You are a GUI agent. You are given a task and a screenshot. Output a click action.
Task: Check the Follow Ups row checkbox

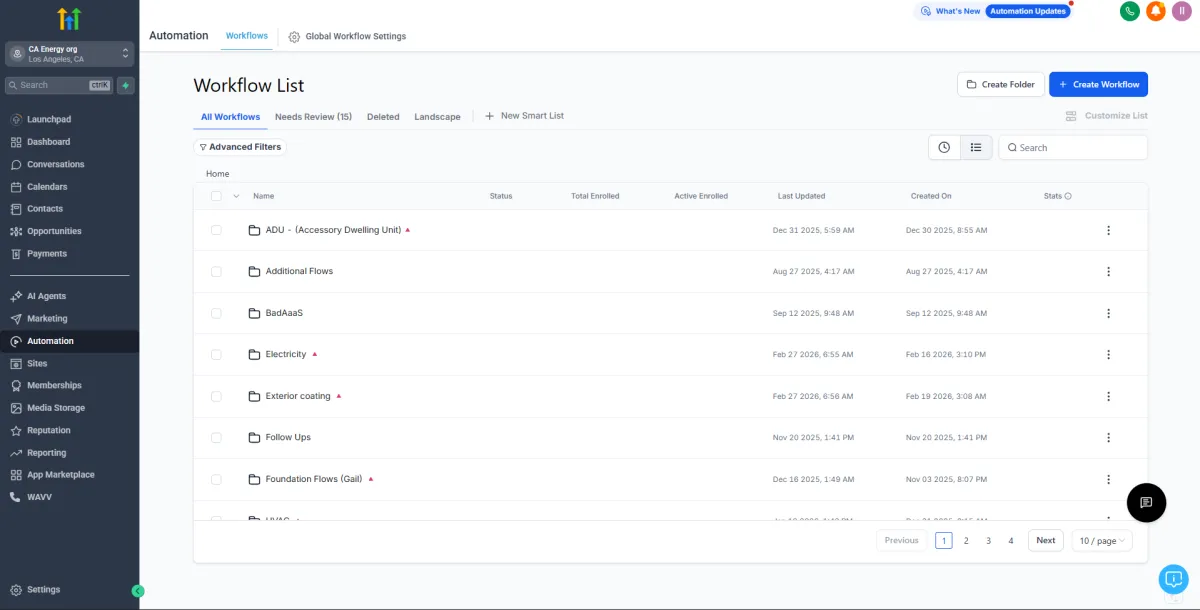[x=216, y=437]
